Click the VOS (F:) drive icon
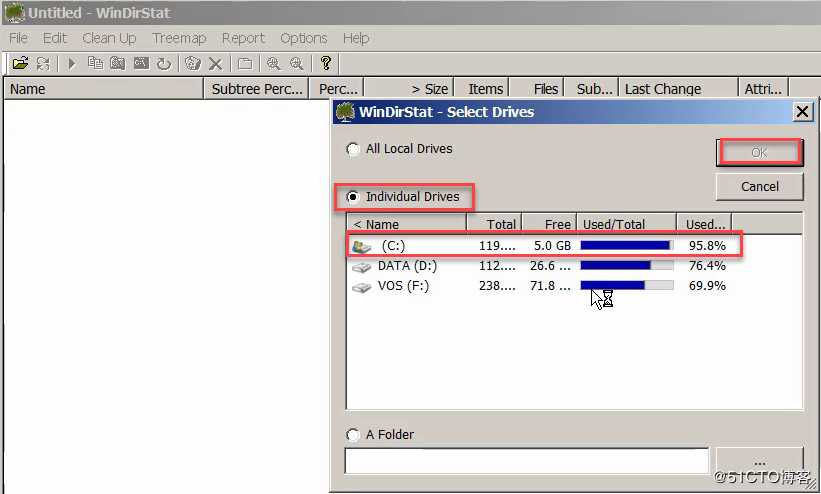821x494 pixels. coord(361,287)
